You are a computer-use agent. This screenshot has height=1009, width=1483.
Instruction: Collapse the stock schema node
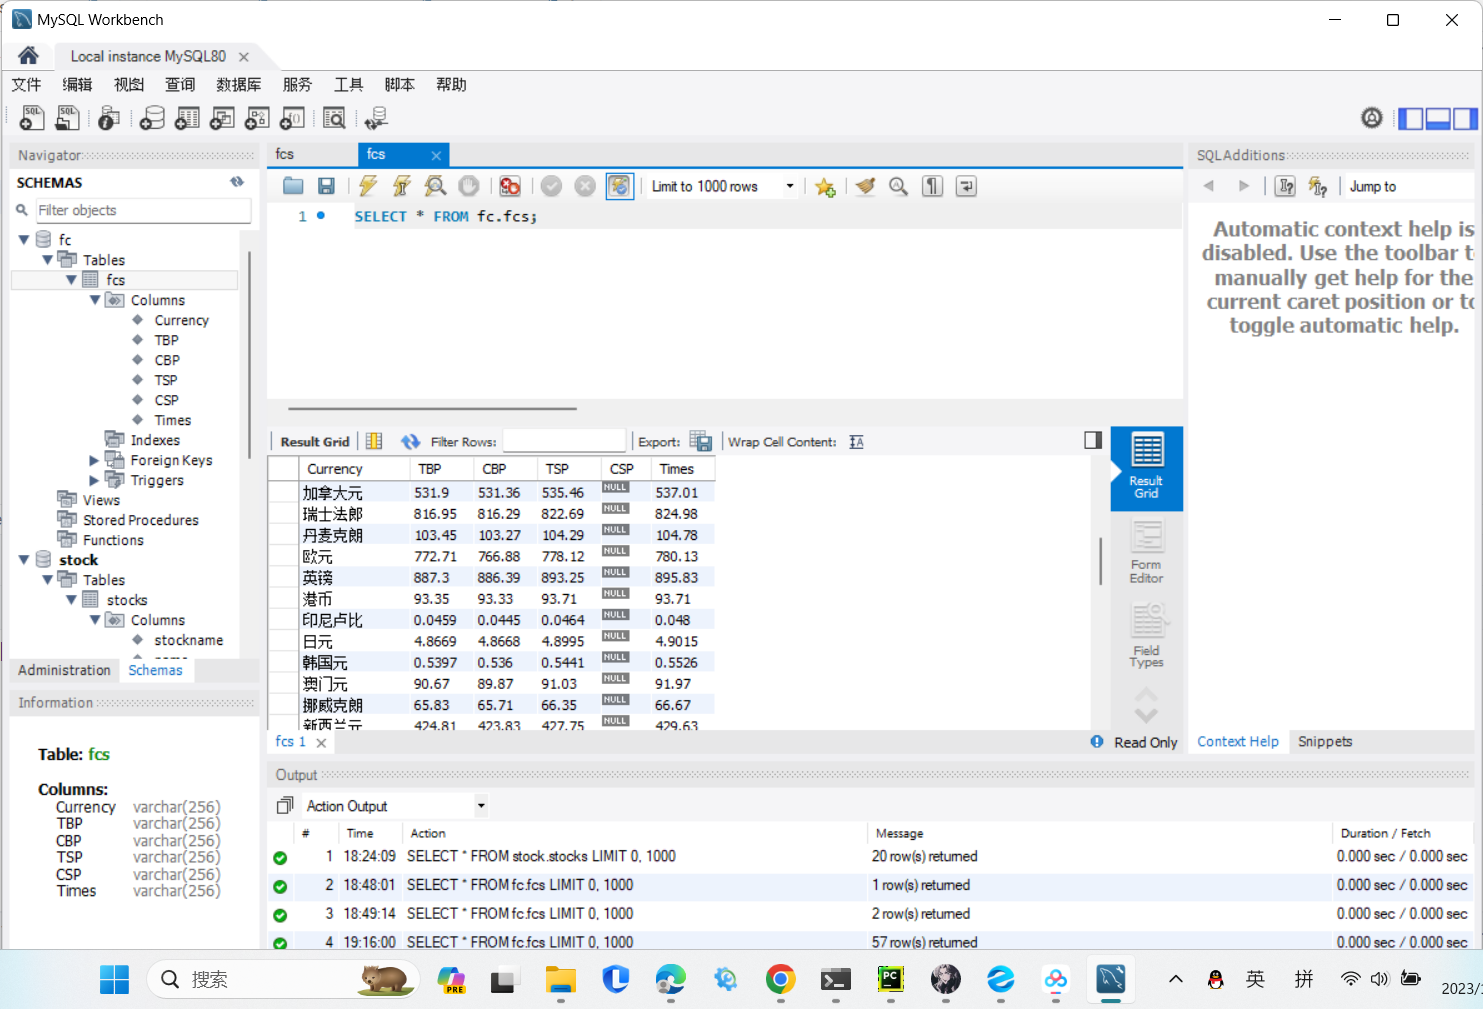(x=24, y=560)
